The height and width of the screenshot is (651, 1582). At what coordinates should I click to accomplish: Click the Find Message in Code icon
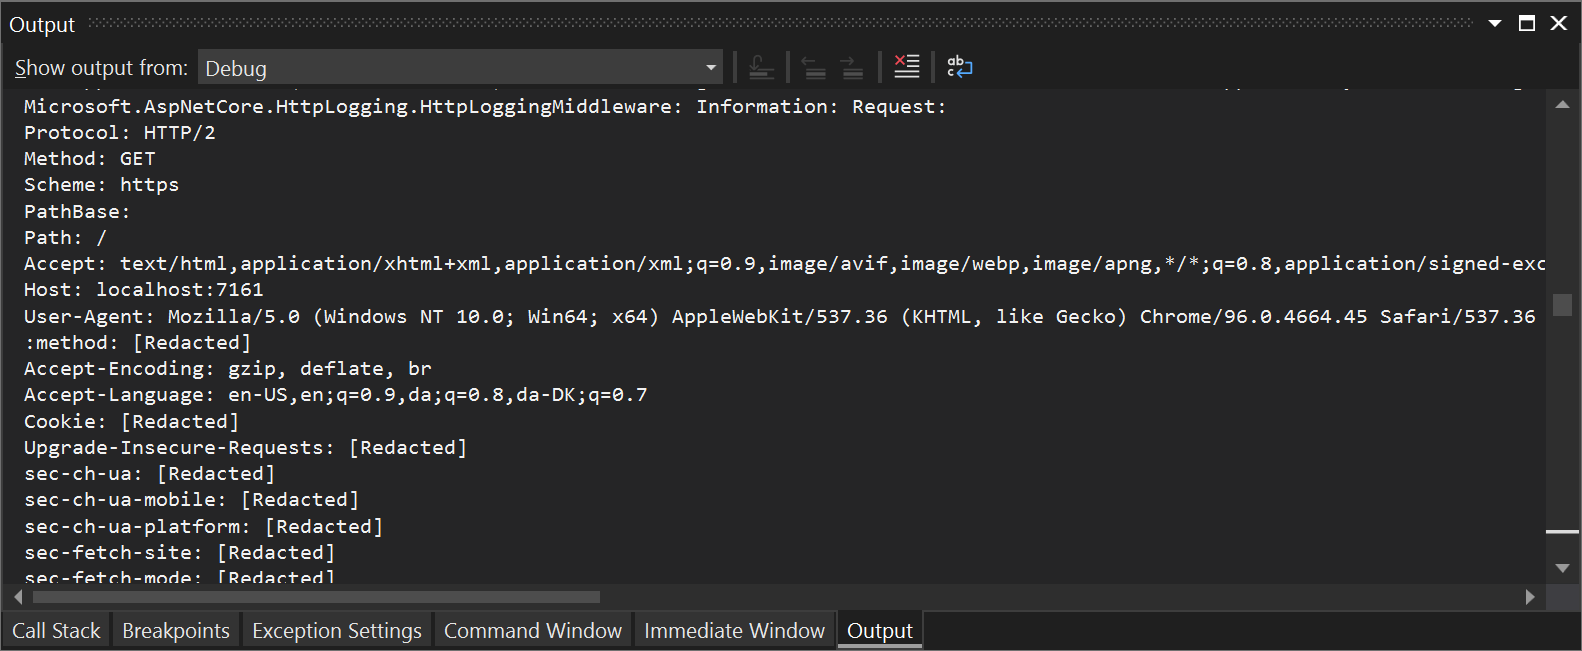click(x=762, y=68)
